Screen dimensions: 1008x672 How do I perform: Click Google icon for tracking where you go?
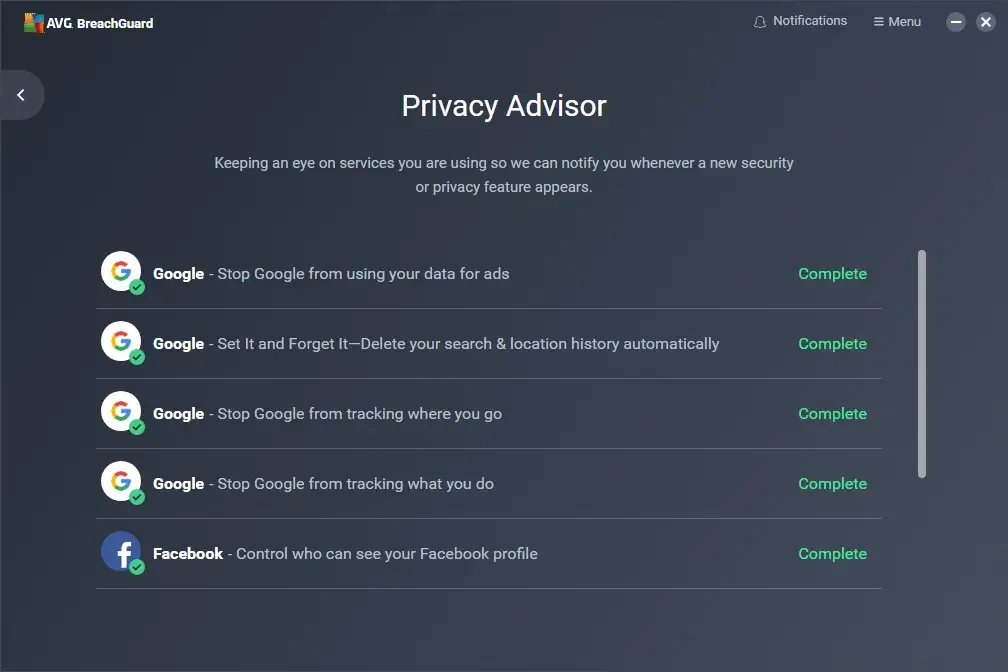[x=121, y=412]
